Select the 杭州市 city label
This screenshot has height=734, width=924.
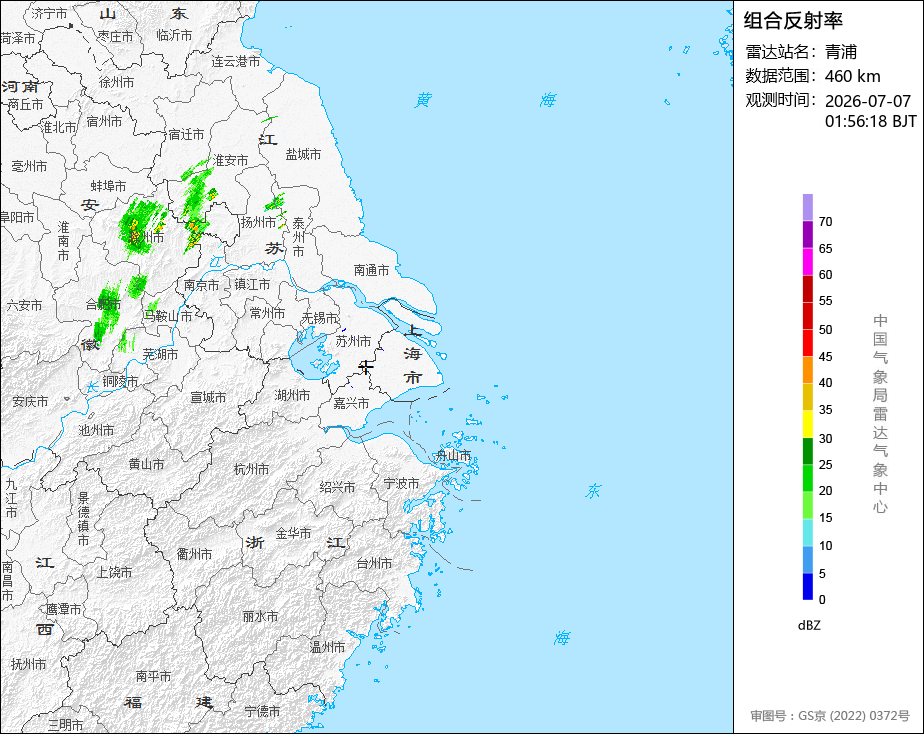(252, 470)
